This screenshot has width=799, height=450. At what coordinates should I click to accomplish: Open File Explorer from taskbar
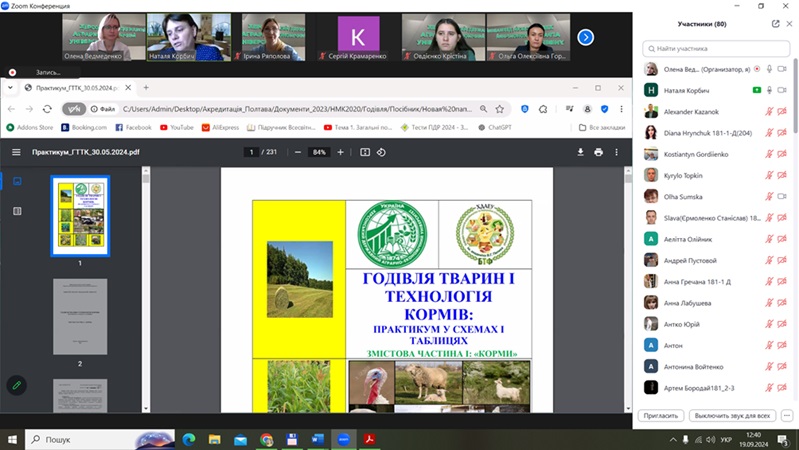215,439
